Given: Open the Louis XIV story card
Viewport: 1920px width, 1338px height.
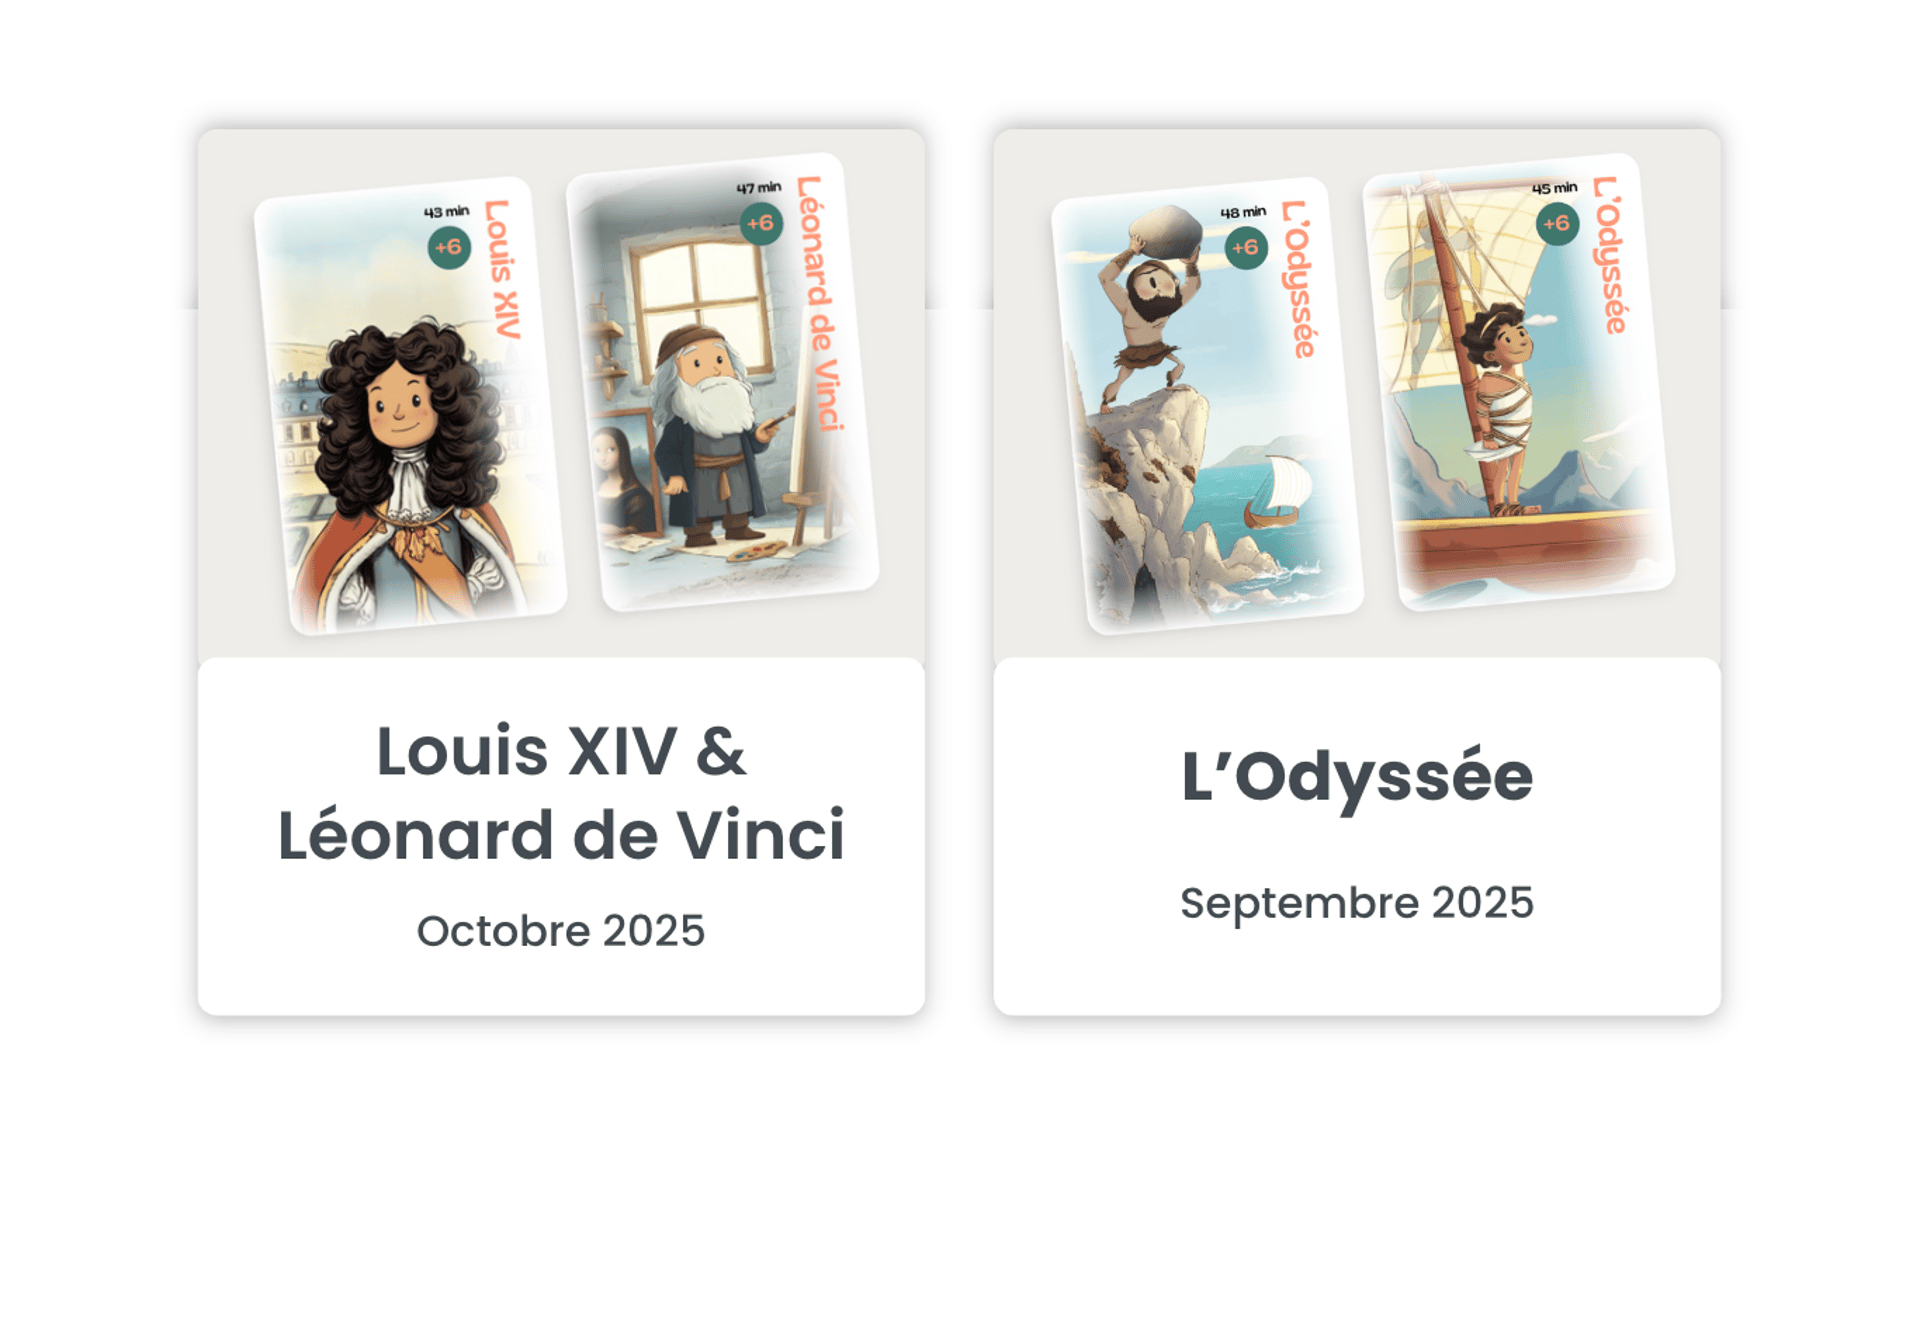Looking at the screenshot, I should (410, 406).
